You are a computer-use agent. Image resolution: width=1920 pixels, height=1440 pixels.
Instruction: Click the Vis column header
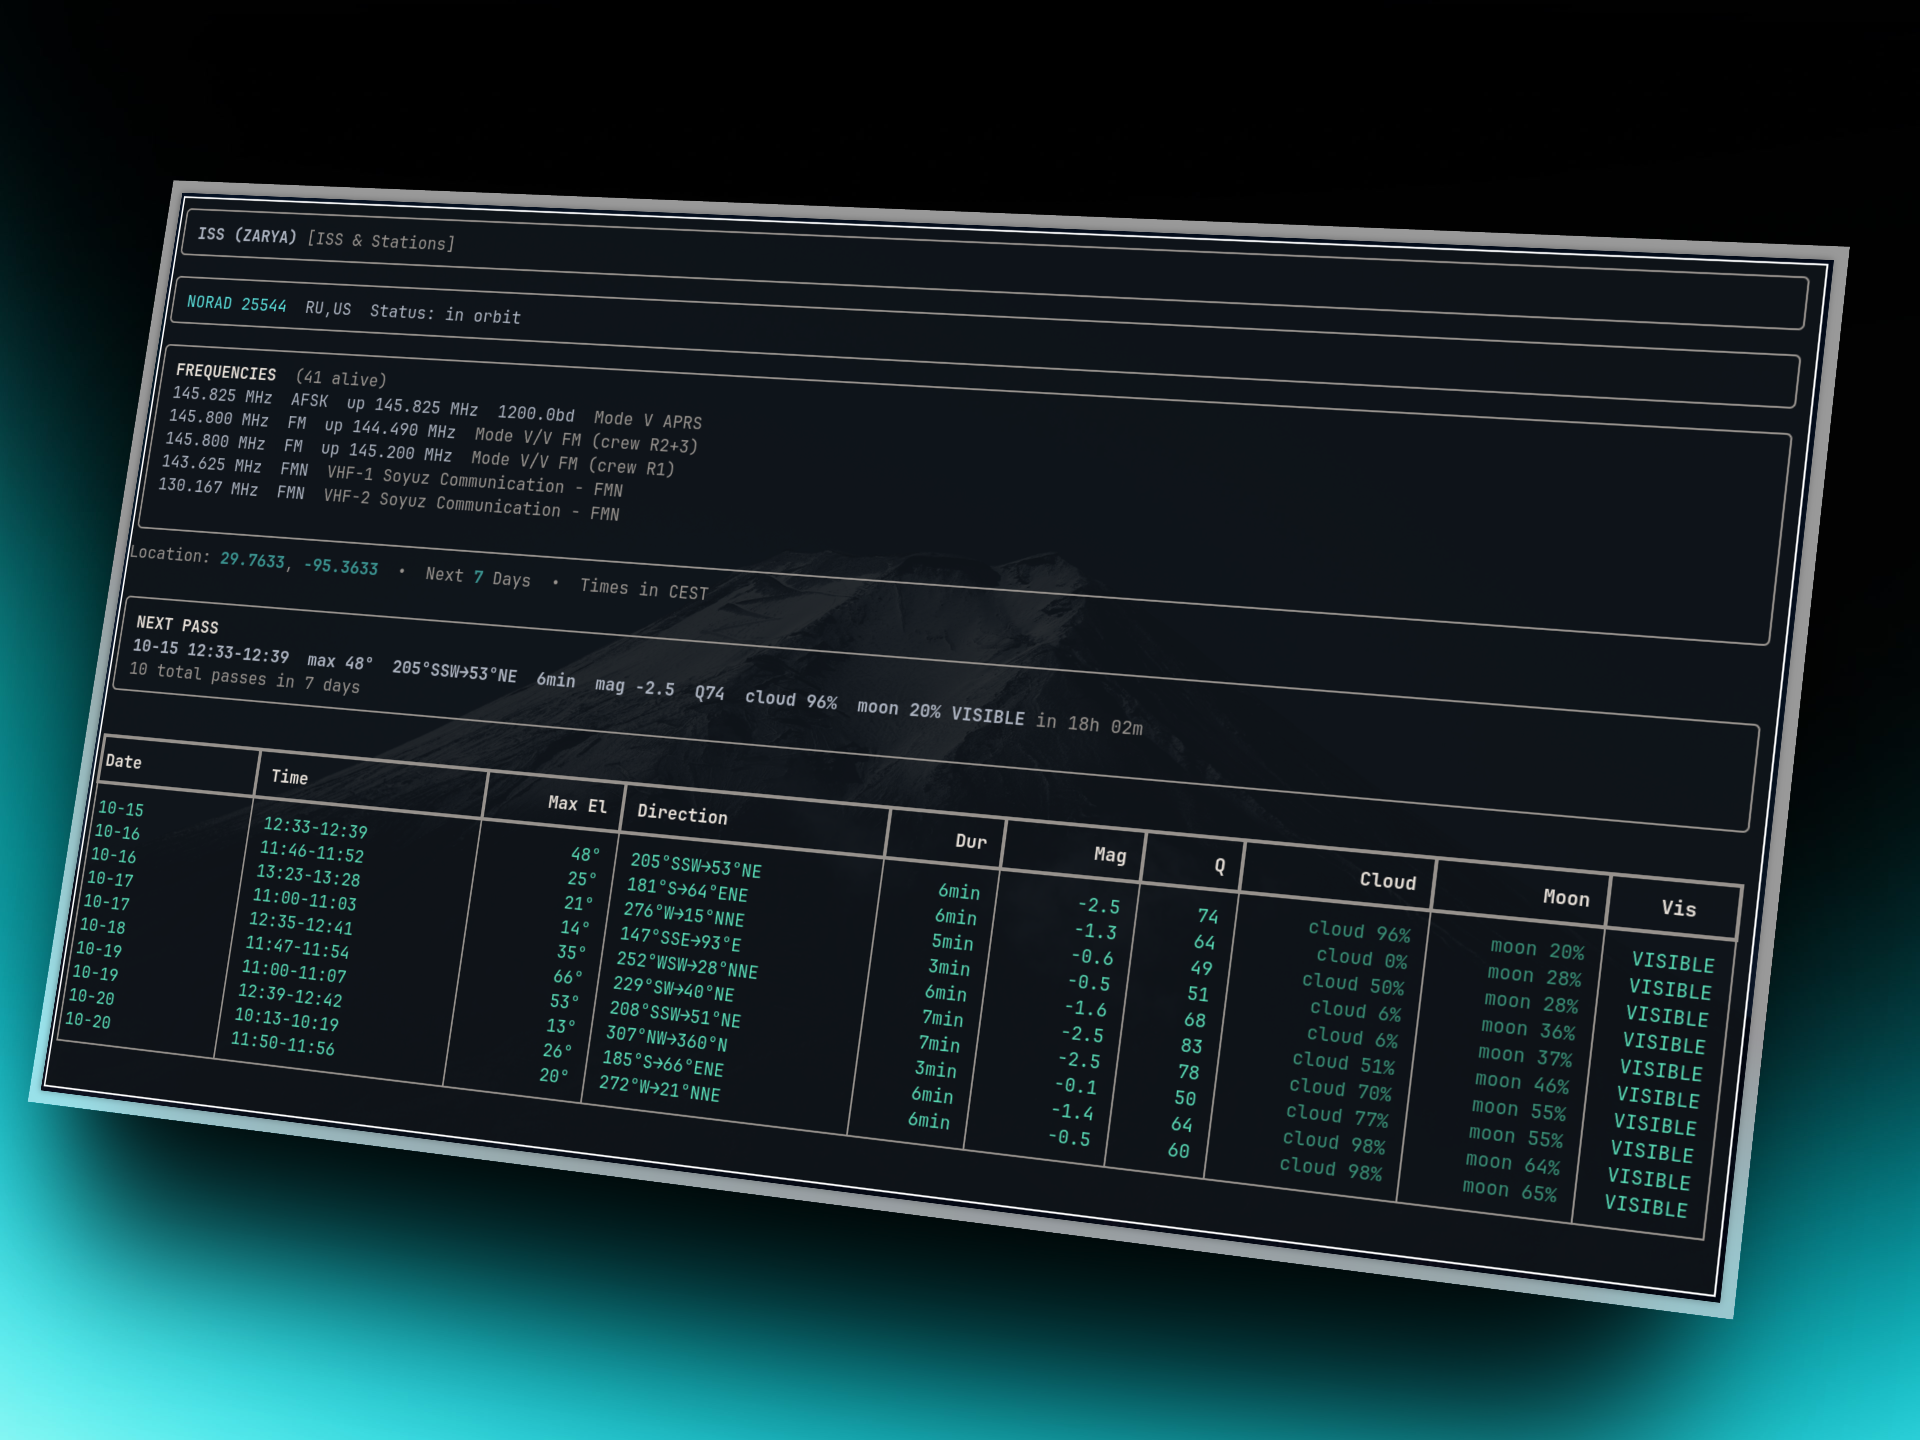[x=1678, y=908]
